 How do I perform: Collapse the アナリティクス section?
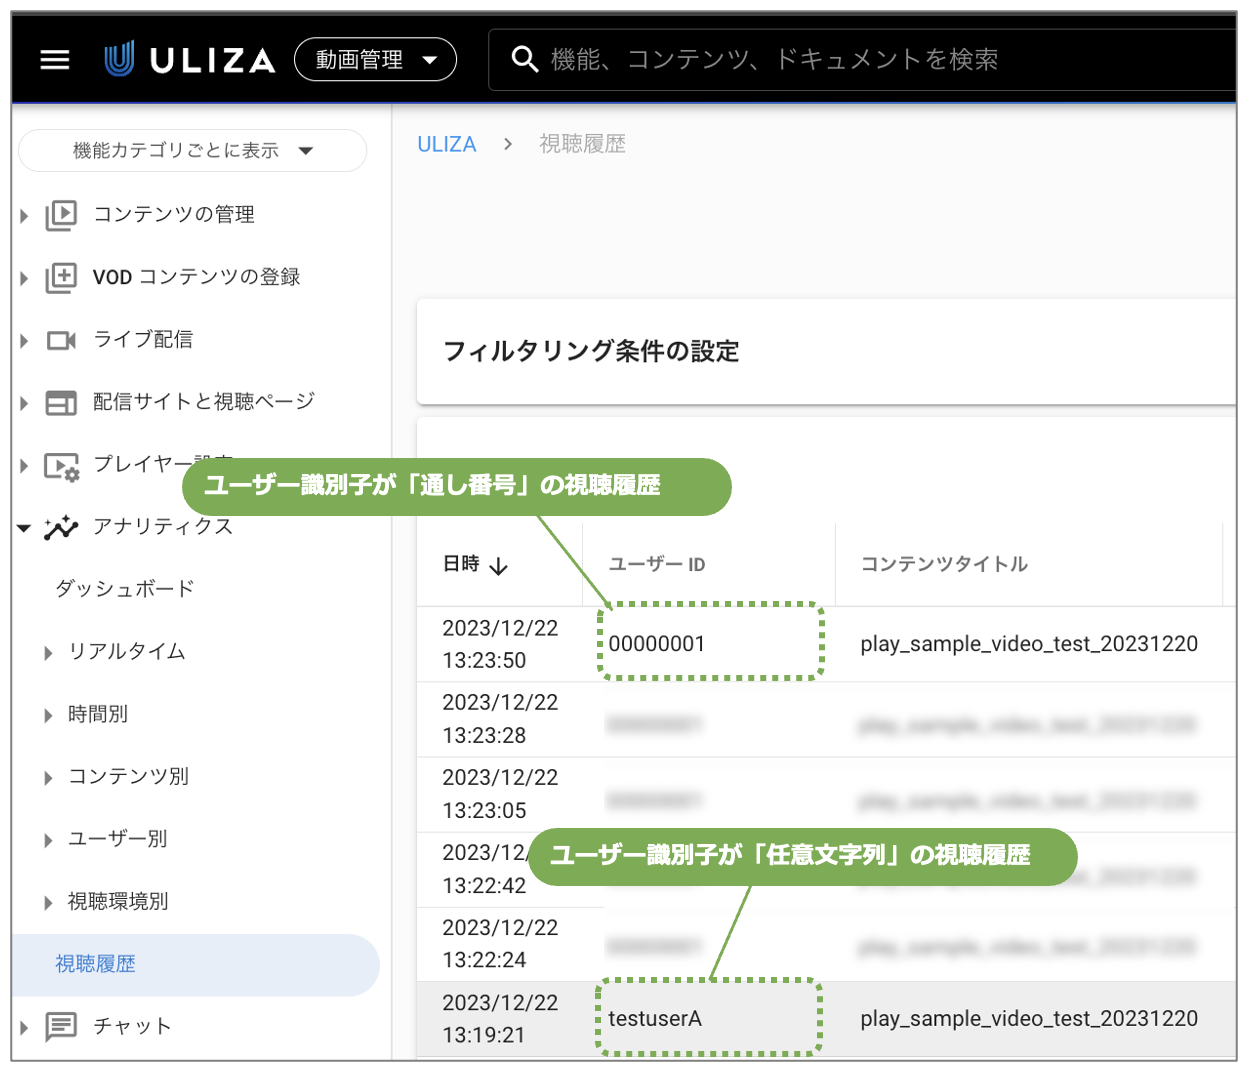24,527
